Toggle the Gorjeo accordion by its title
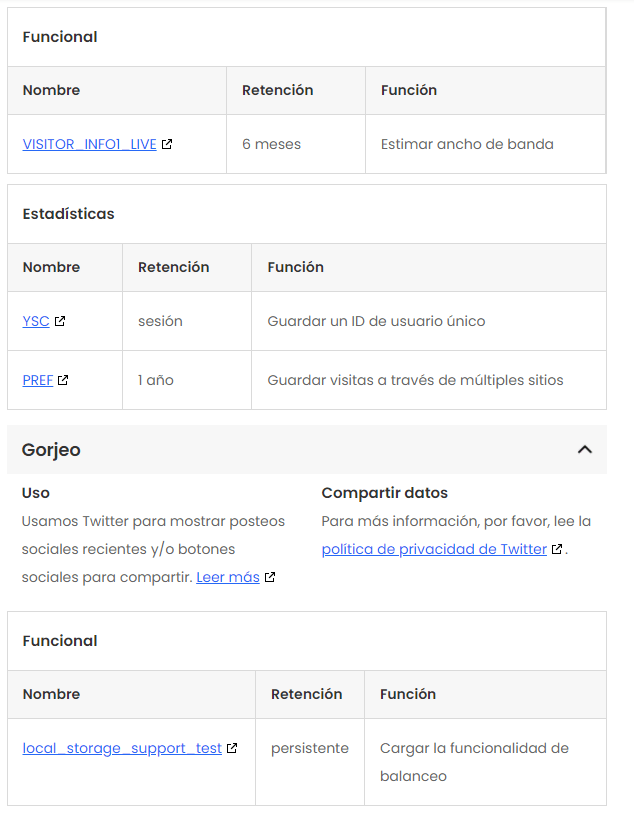This screenshot has height=814, width=634. [x=51, y=450]
